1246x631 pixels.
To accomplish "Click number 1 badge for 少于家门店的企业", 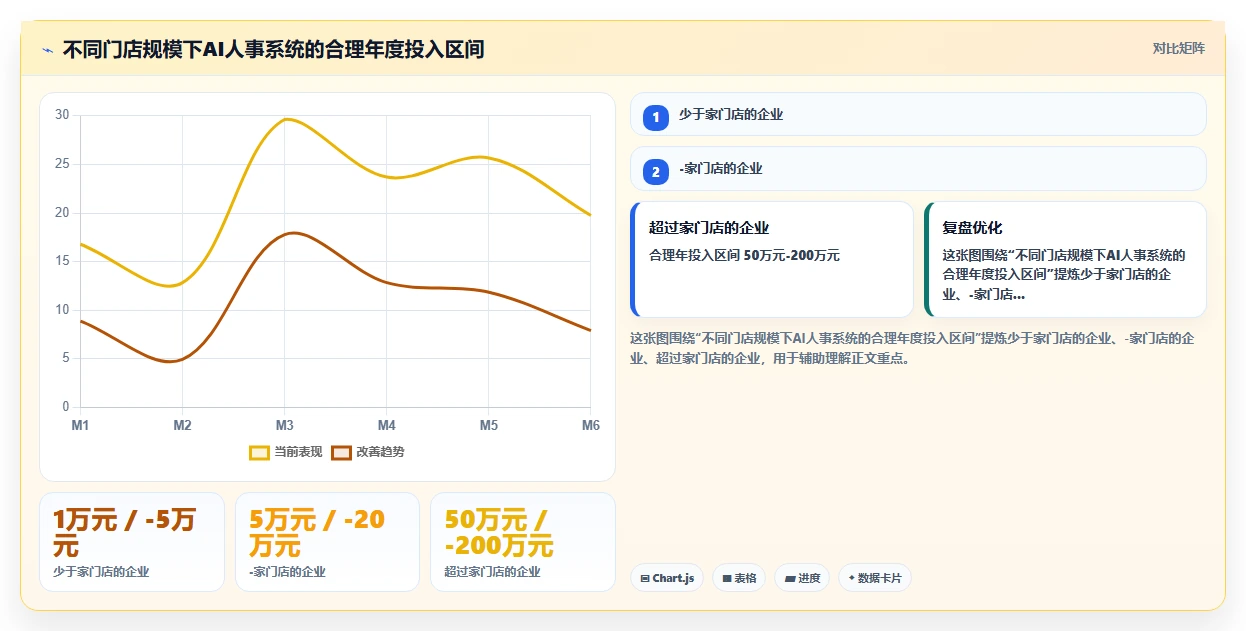I will [656, 118].
